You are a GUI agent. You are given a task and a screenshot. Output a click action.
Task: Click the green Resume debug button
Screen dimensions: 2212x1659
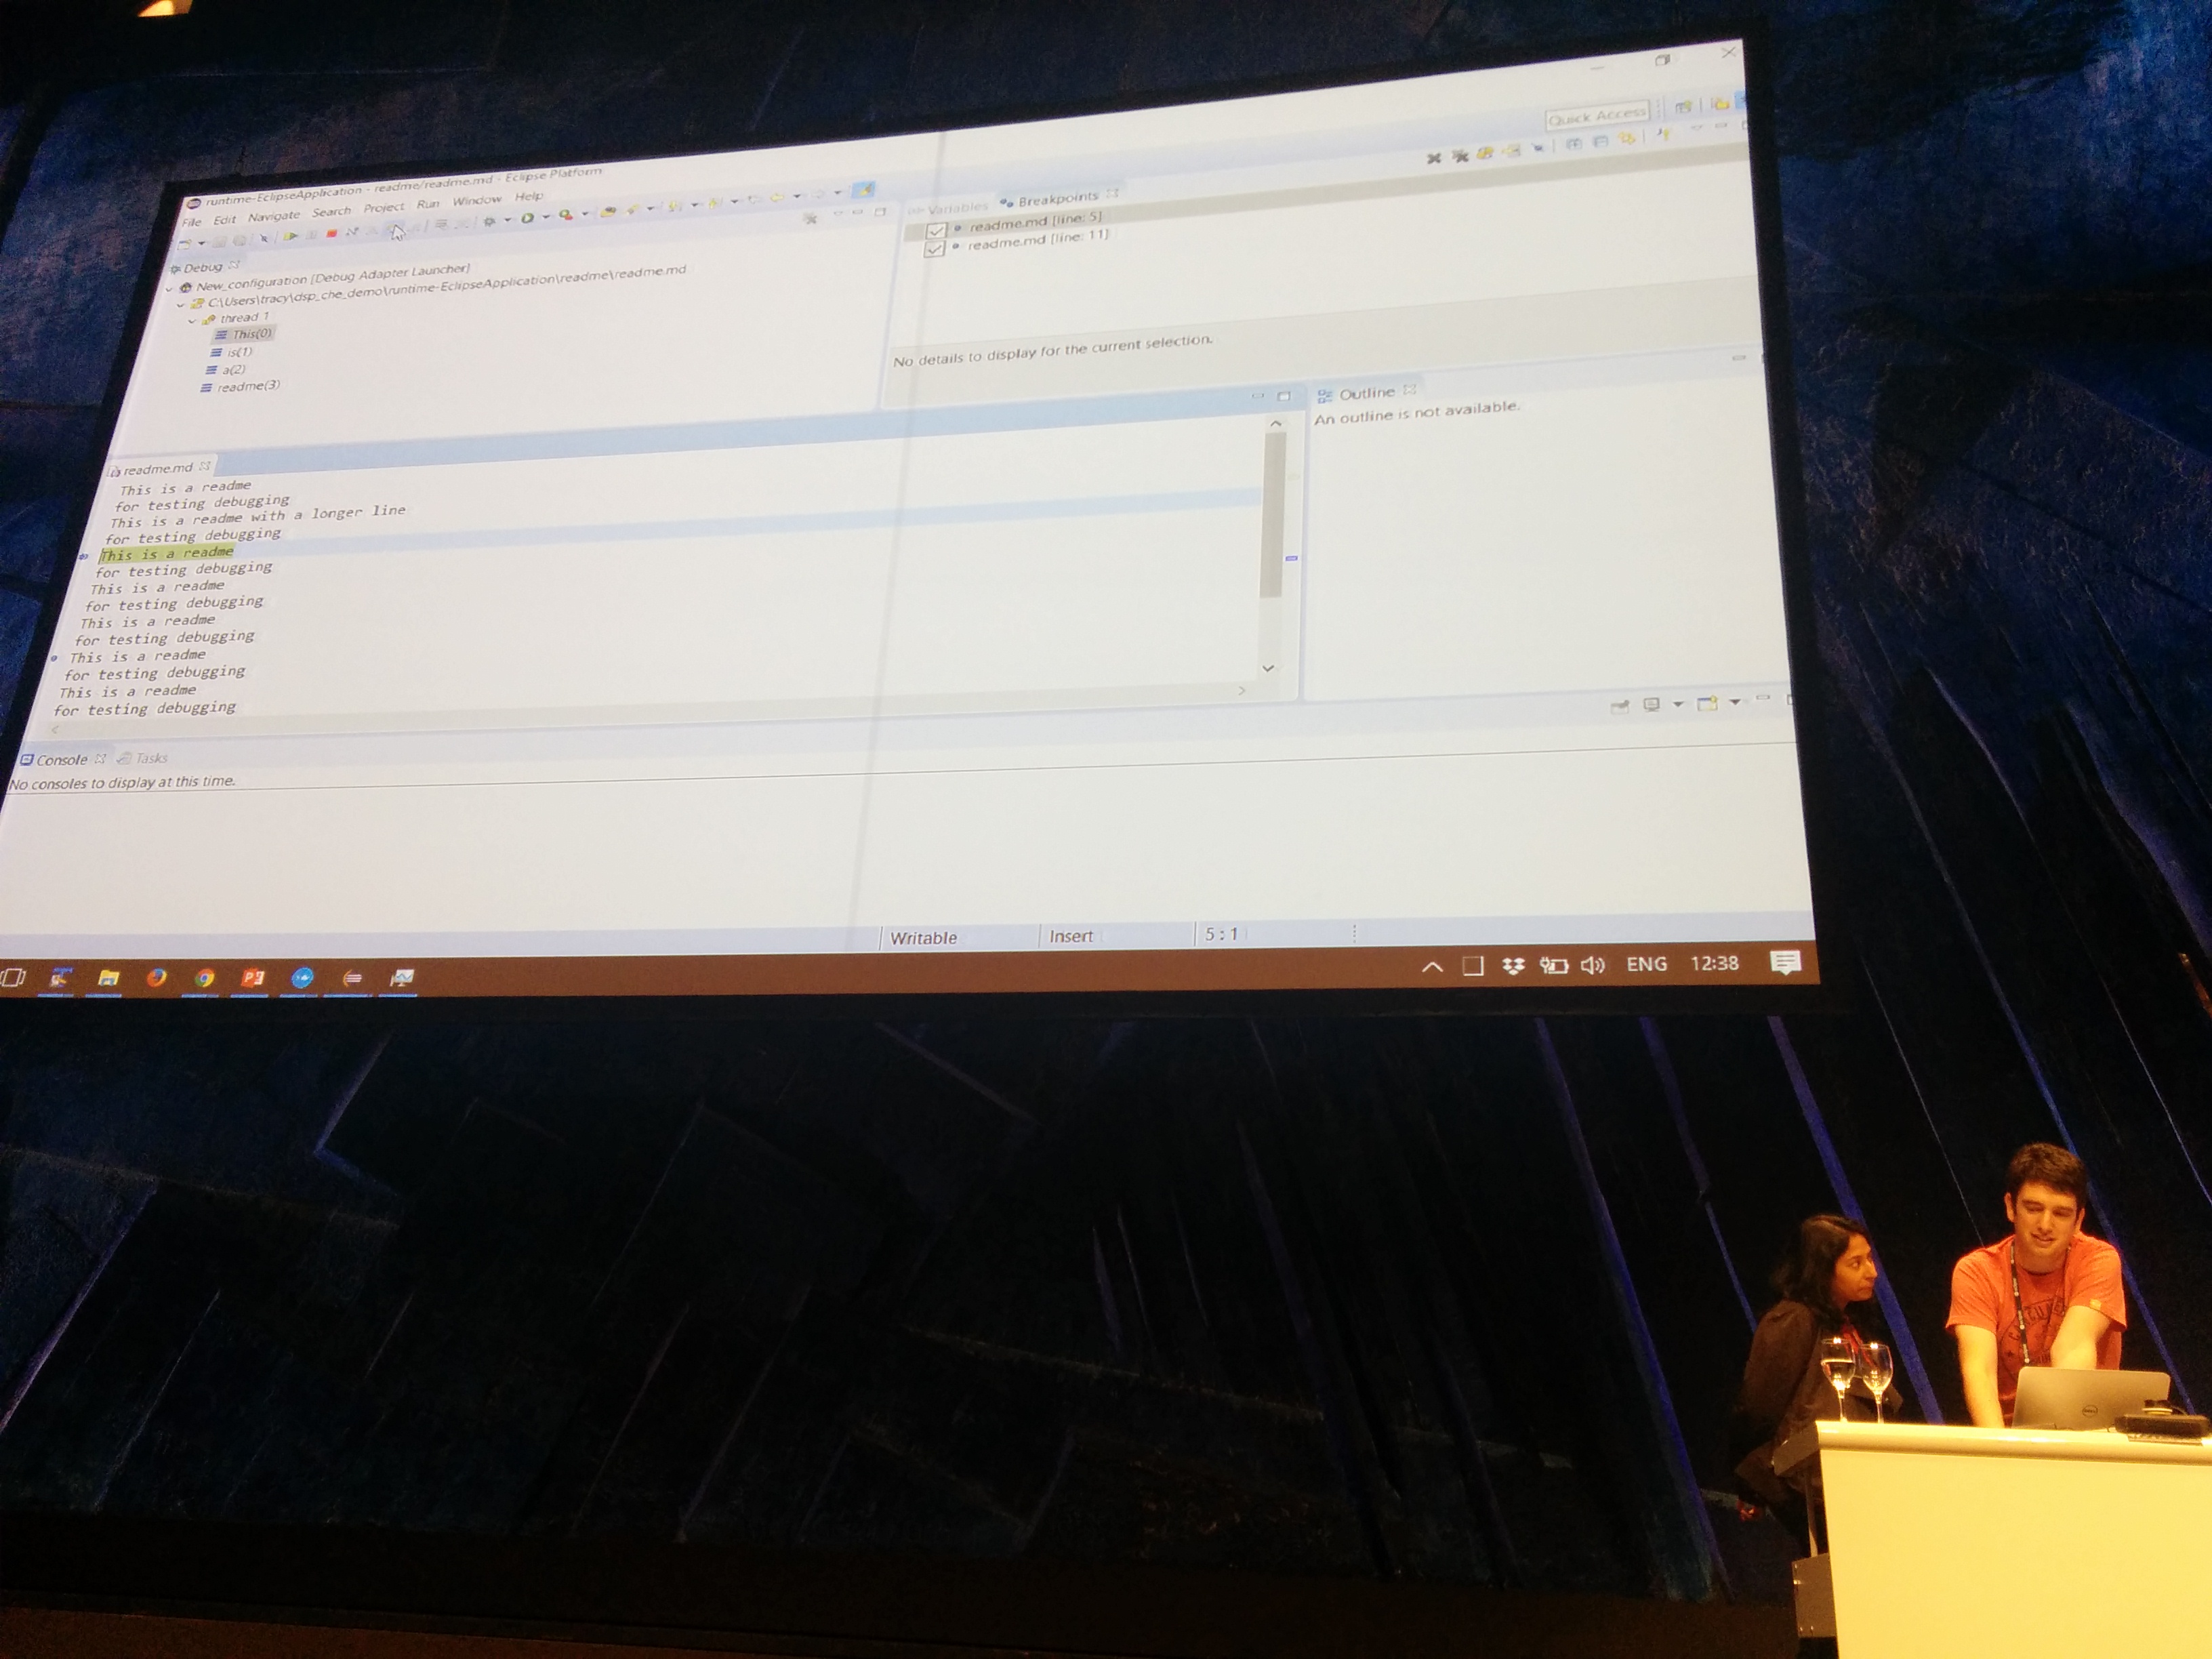(291, 237)
